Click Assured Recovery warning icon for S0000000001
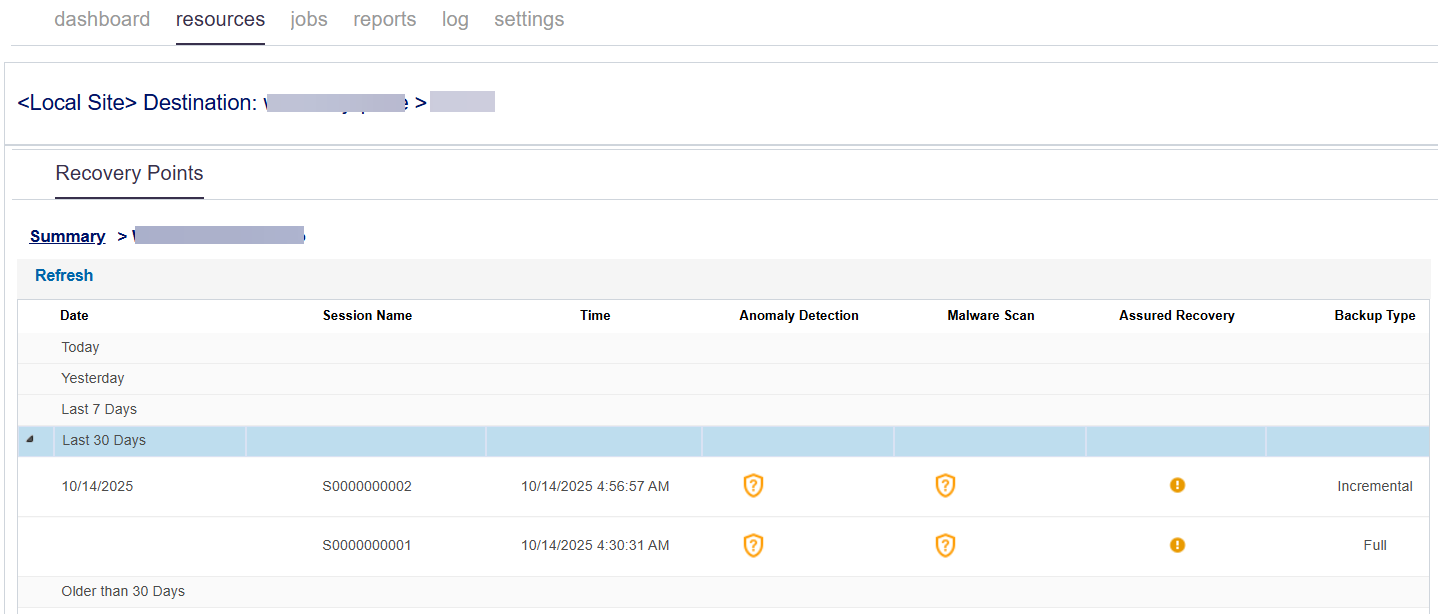The width and height of the screenshot is (1438, 614). [x=1177, y=546]
